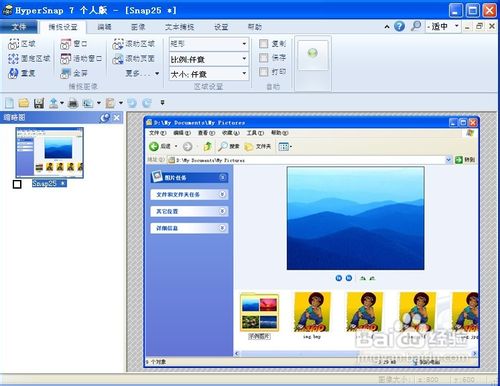The width and height of the screenshot is (500, 386).
Task: Click y:600 value in status bar
Action: (464, 380)
